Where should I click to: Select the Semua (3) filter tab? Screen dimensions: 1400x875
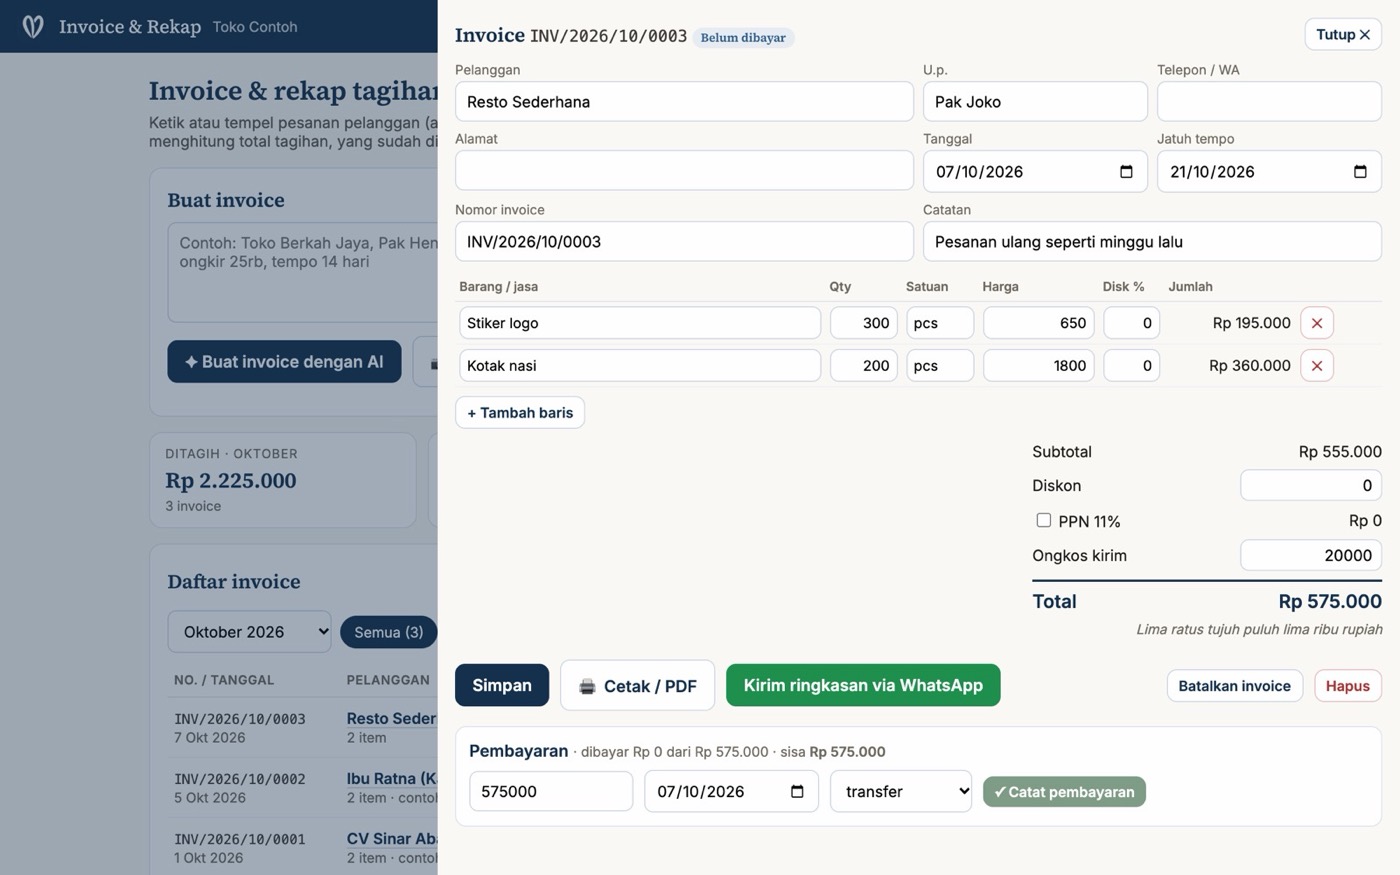point(388,632)
